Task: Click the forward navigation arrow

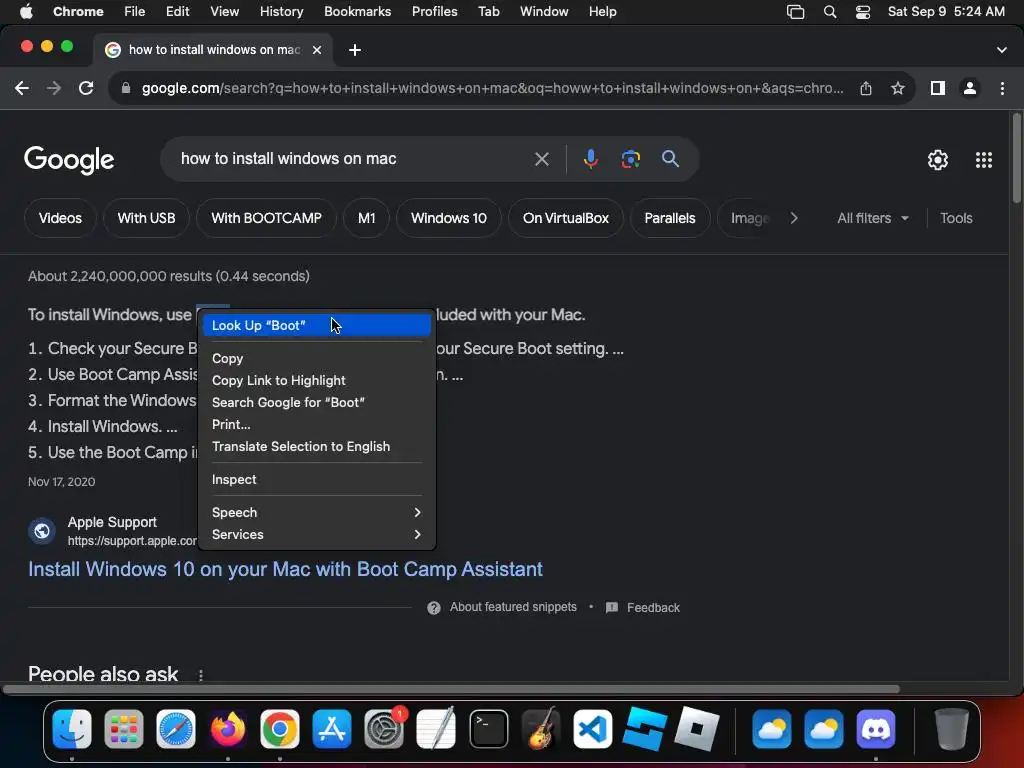Action: point(54,88)
